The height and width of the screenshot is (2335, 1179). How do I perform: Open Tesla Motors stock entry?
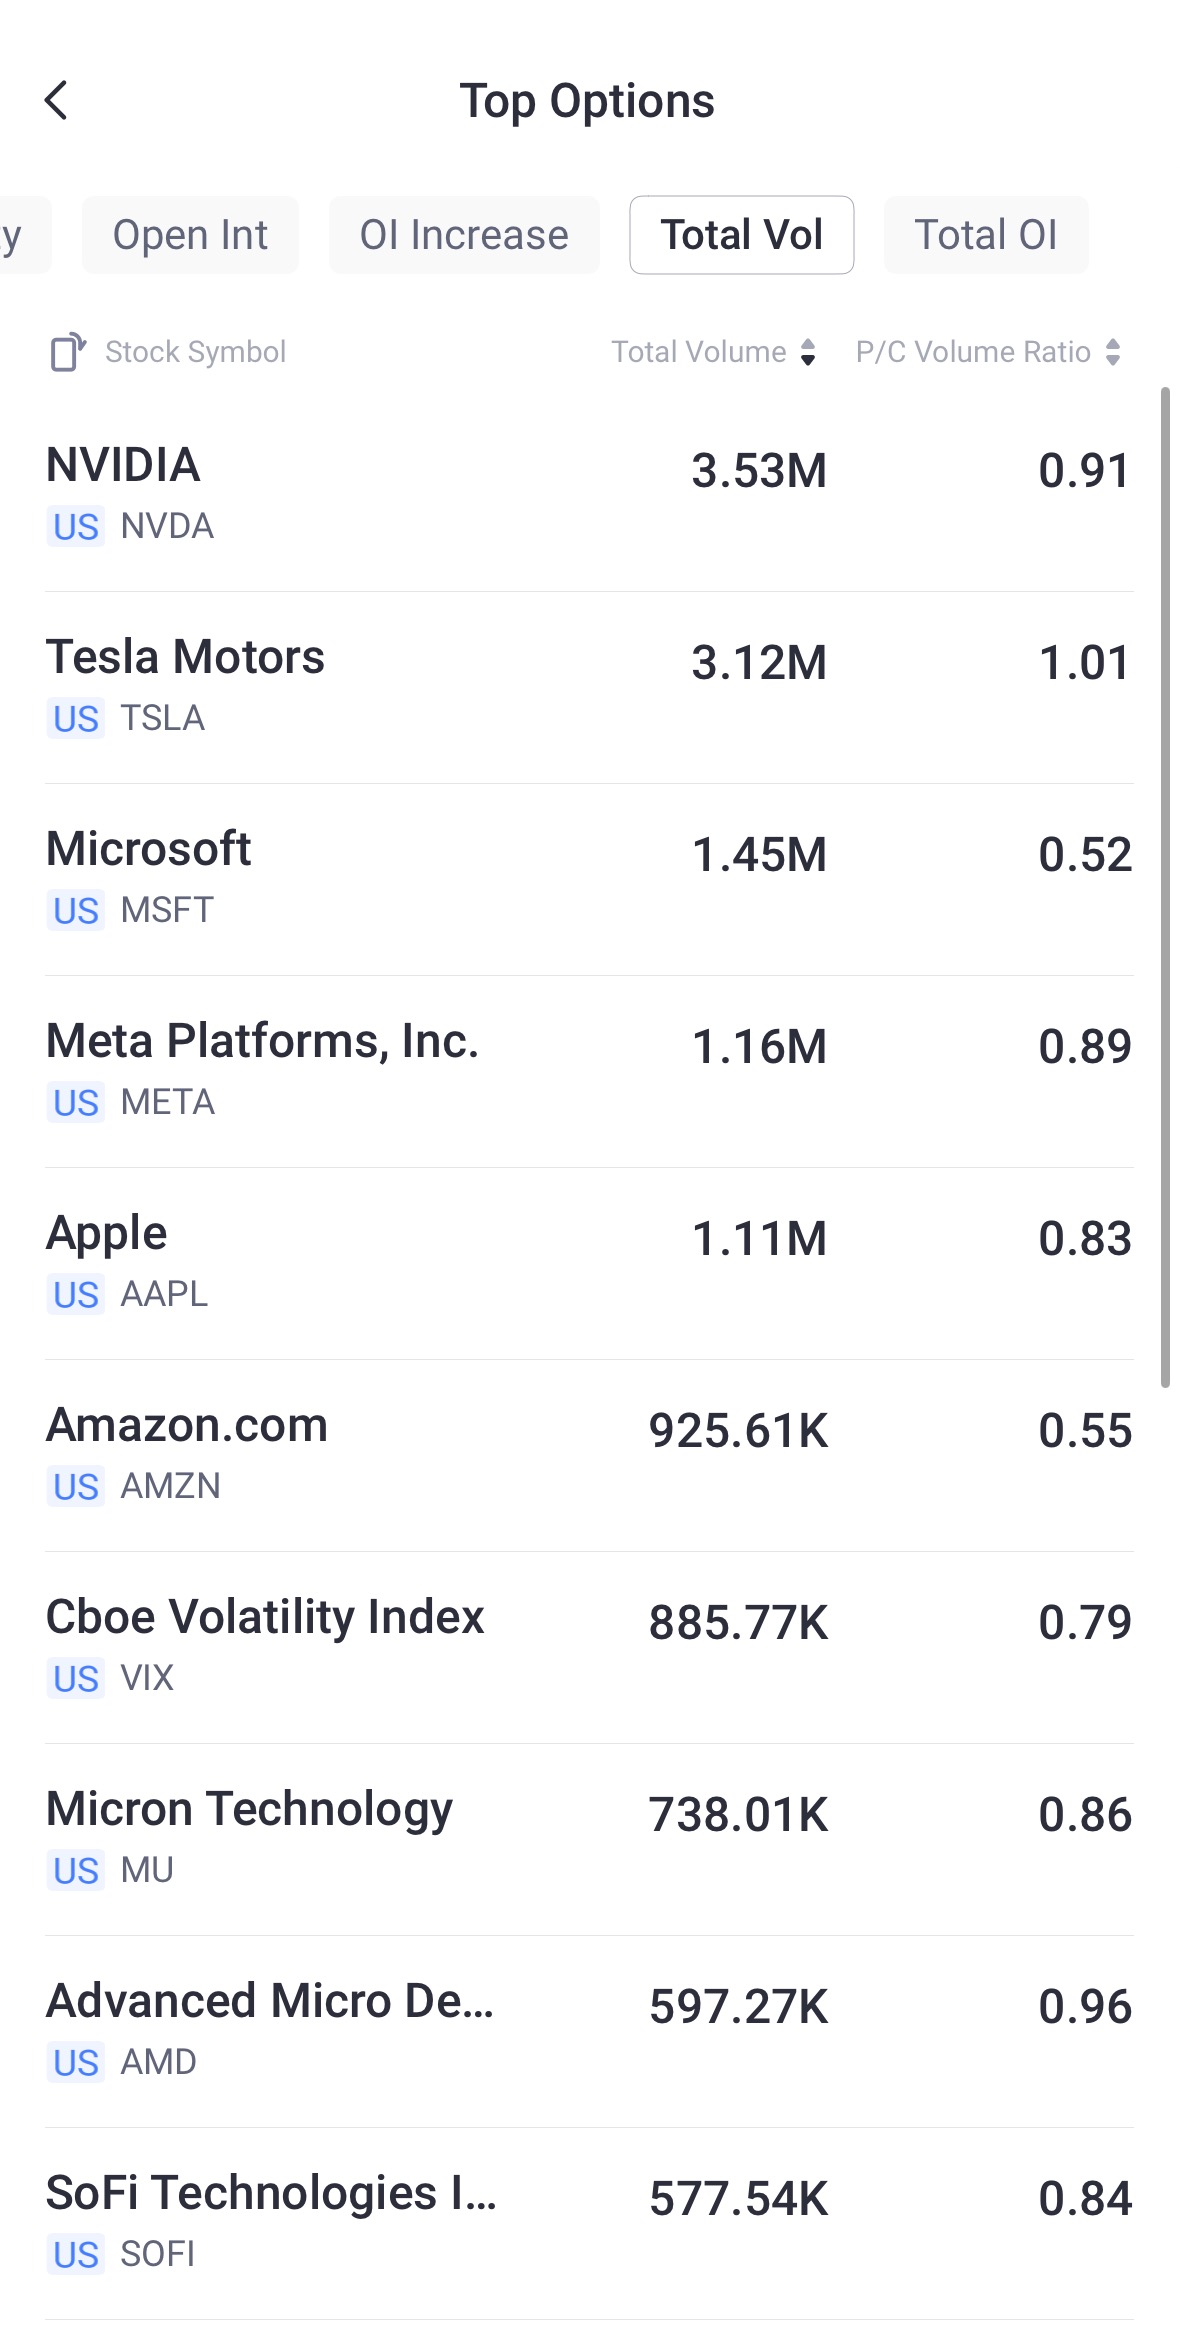(589, 686)
